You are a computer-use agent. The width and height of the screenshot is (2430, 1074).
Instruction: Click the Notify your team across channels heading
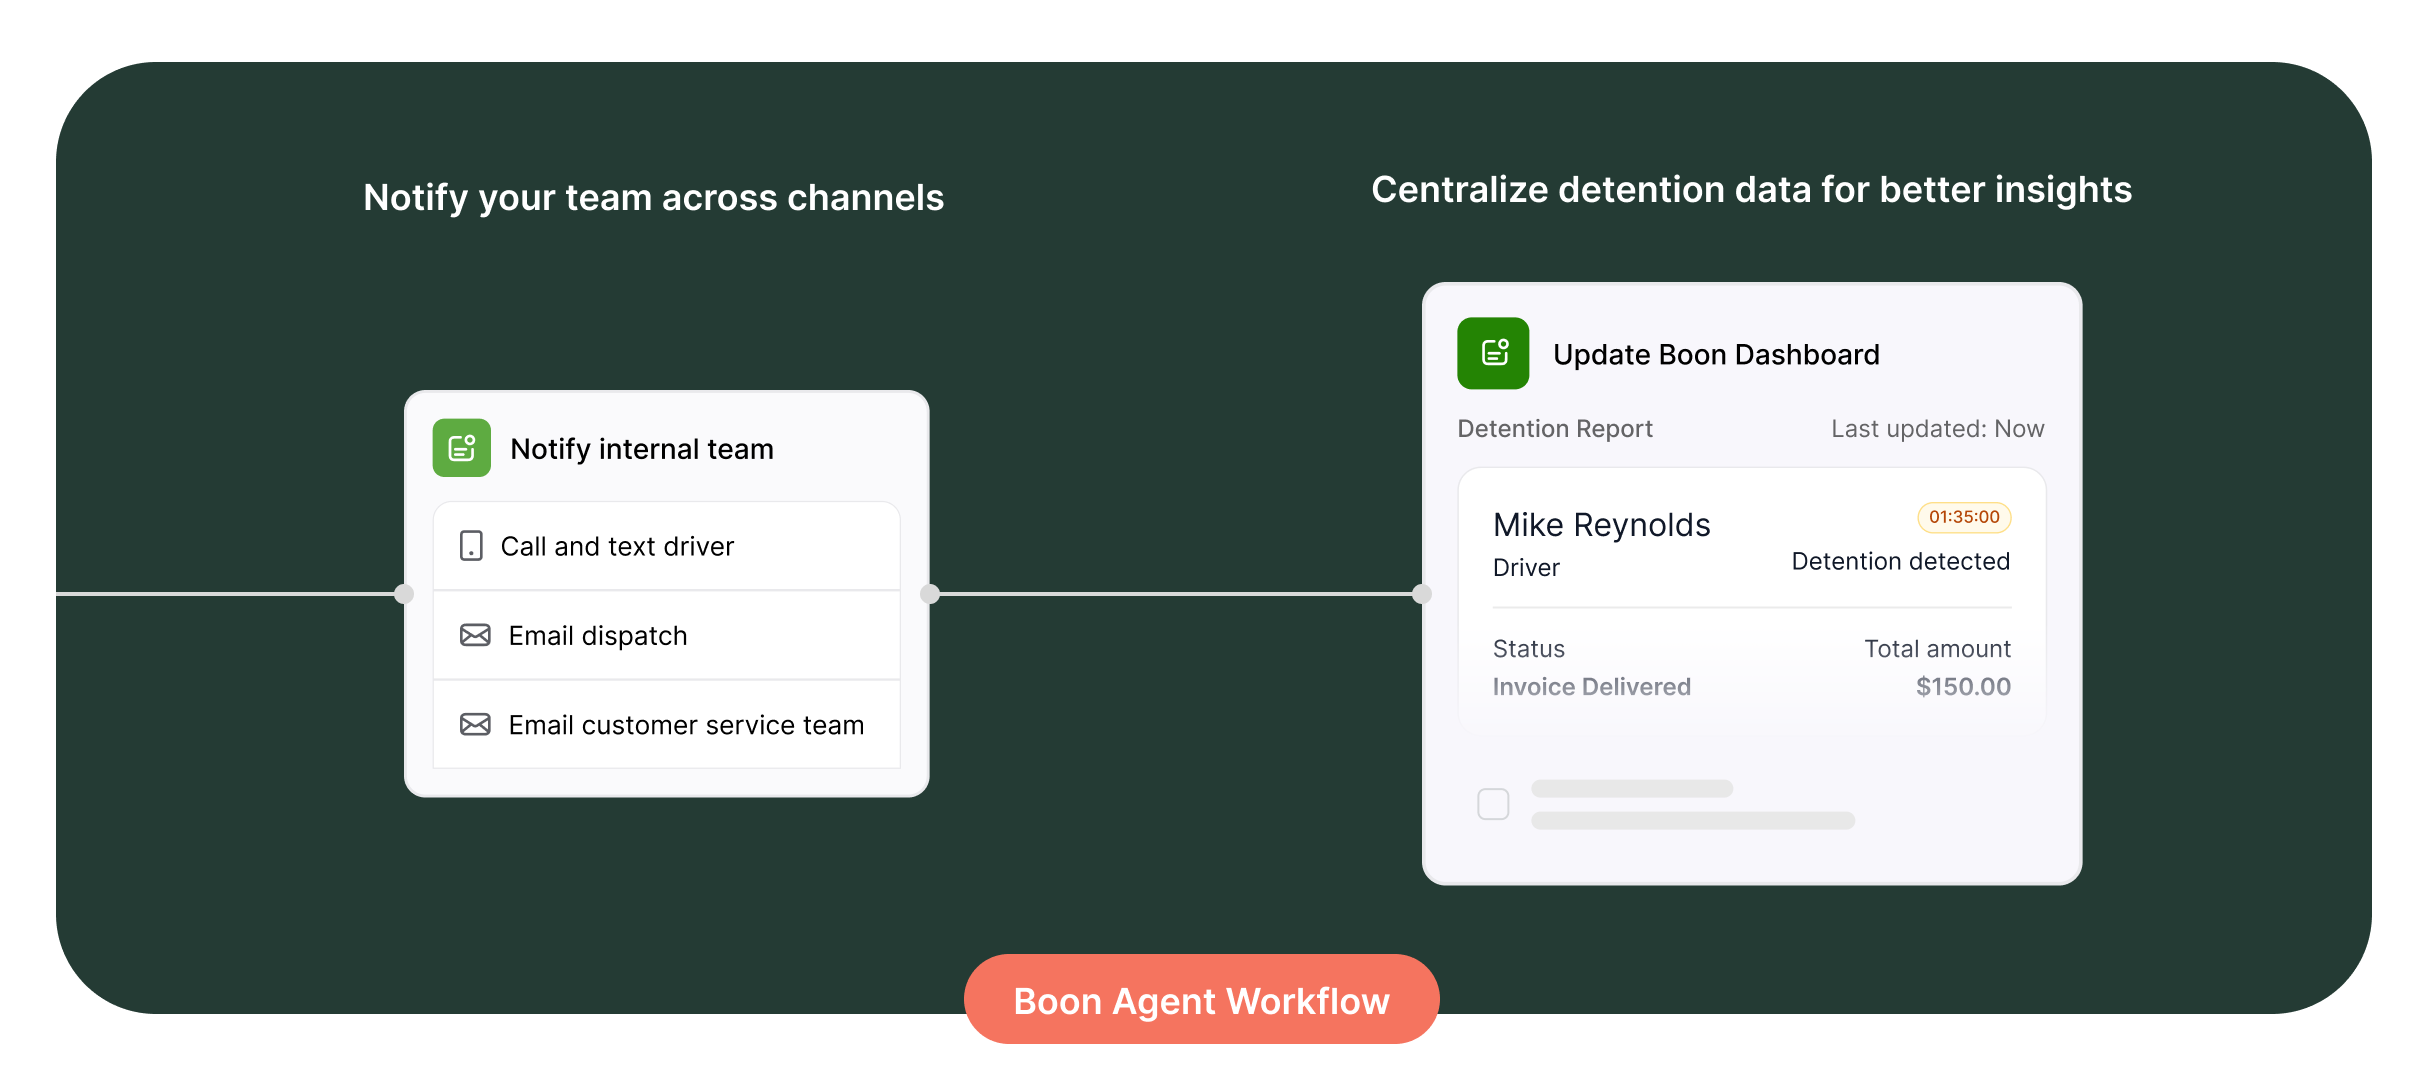coord(653,198)
